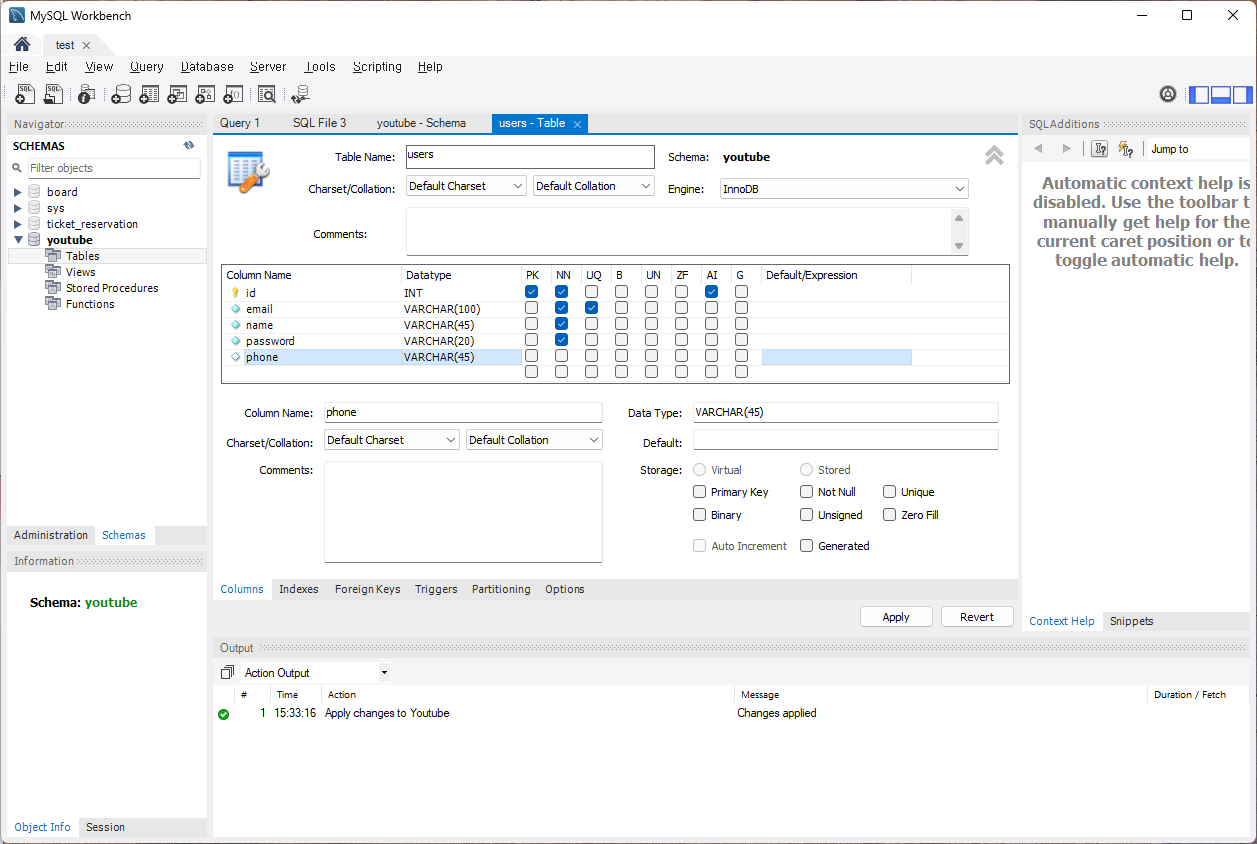
Task: Toggle UQ checkbox for email column
Action: tap(591, 308)
